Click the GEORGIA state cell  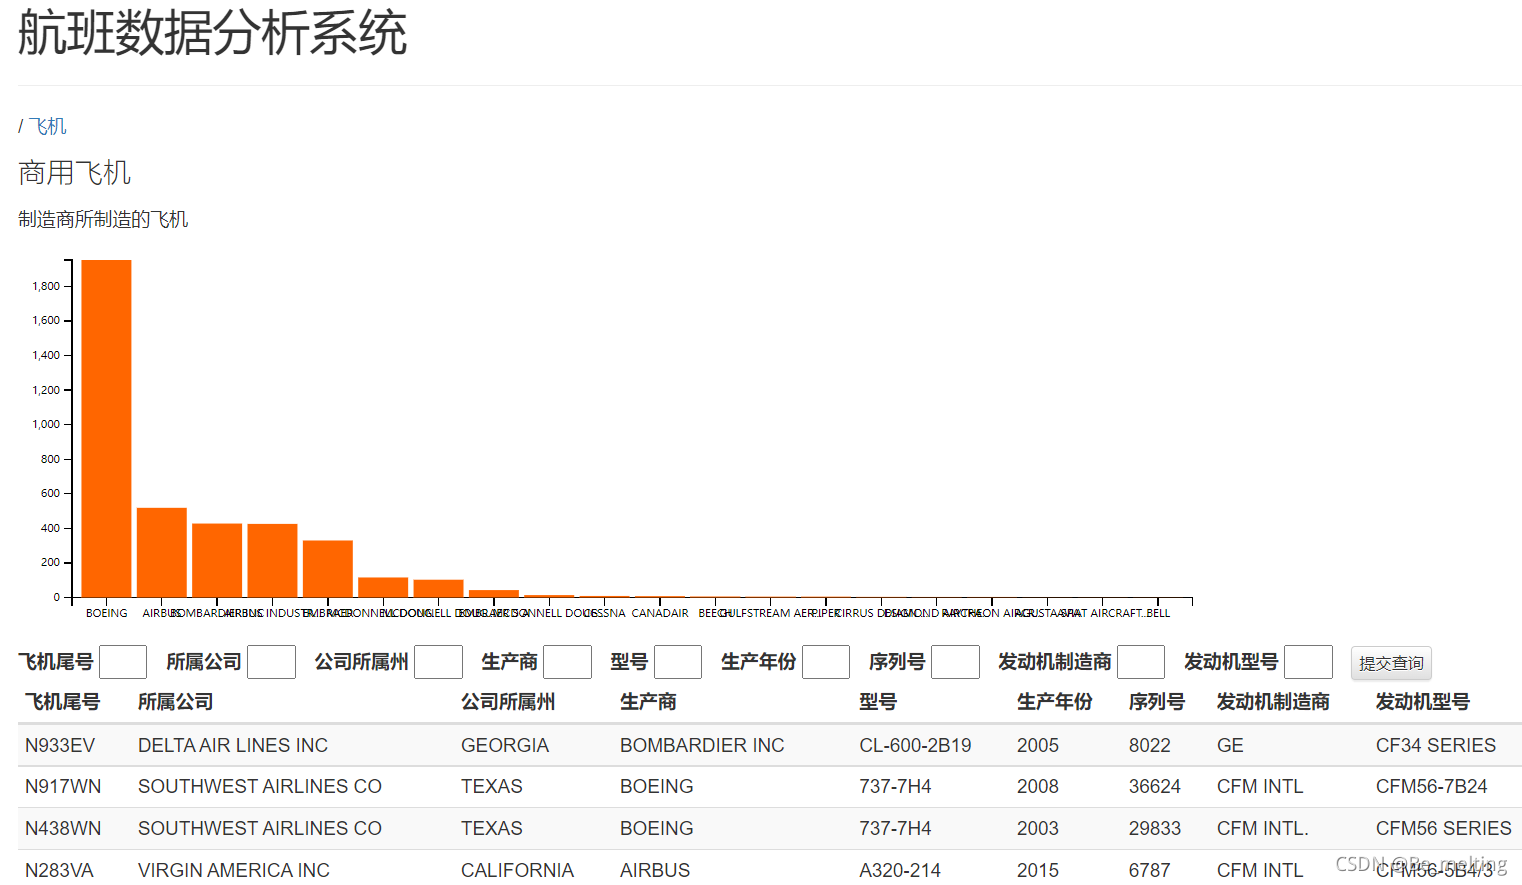pyautogui.click(x=505, y=745)
